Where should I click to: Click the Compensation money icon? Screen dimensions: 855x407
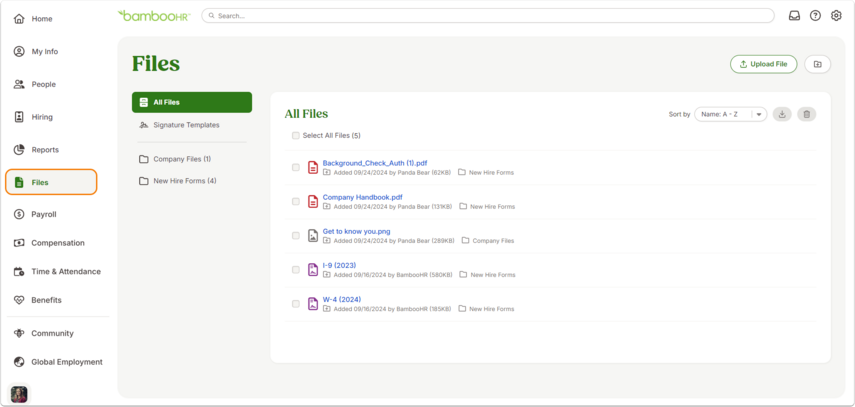[x=19, y=243]
